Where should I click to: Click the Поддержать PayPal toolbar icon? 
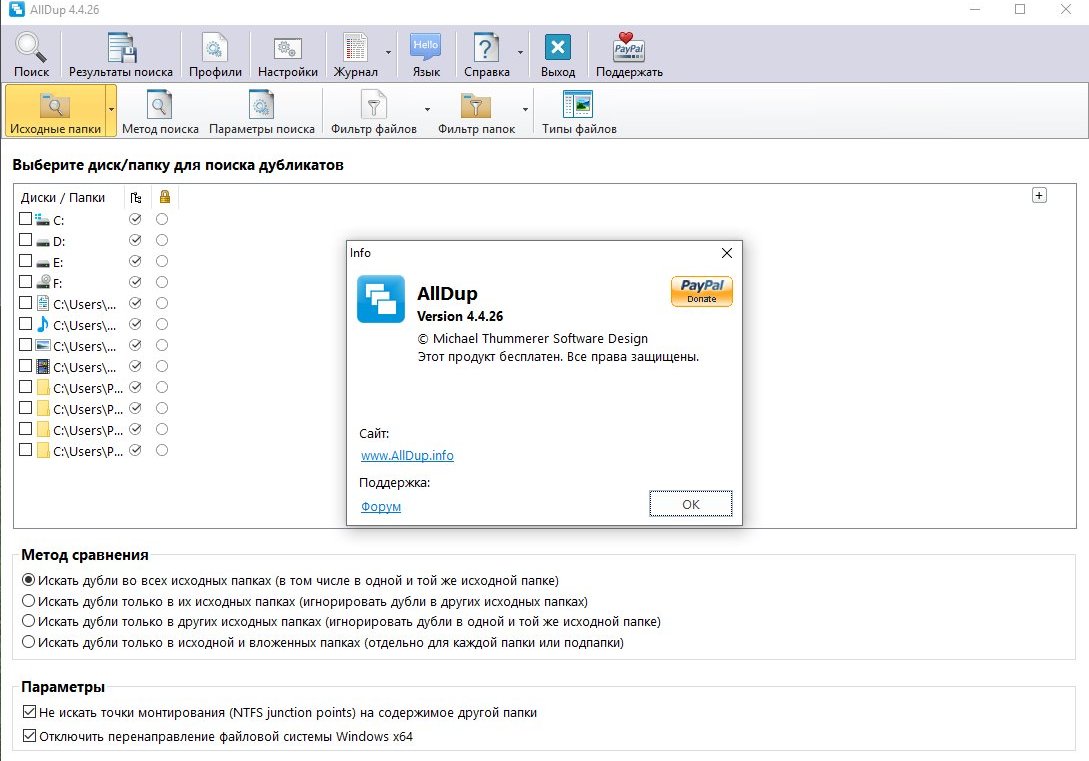point(629,55)
